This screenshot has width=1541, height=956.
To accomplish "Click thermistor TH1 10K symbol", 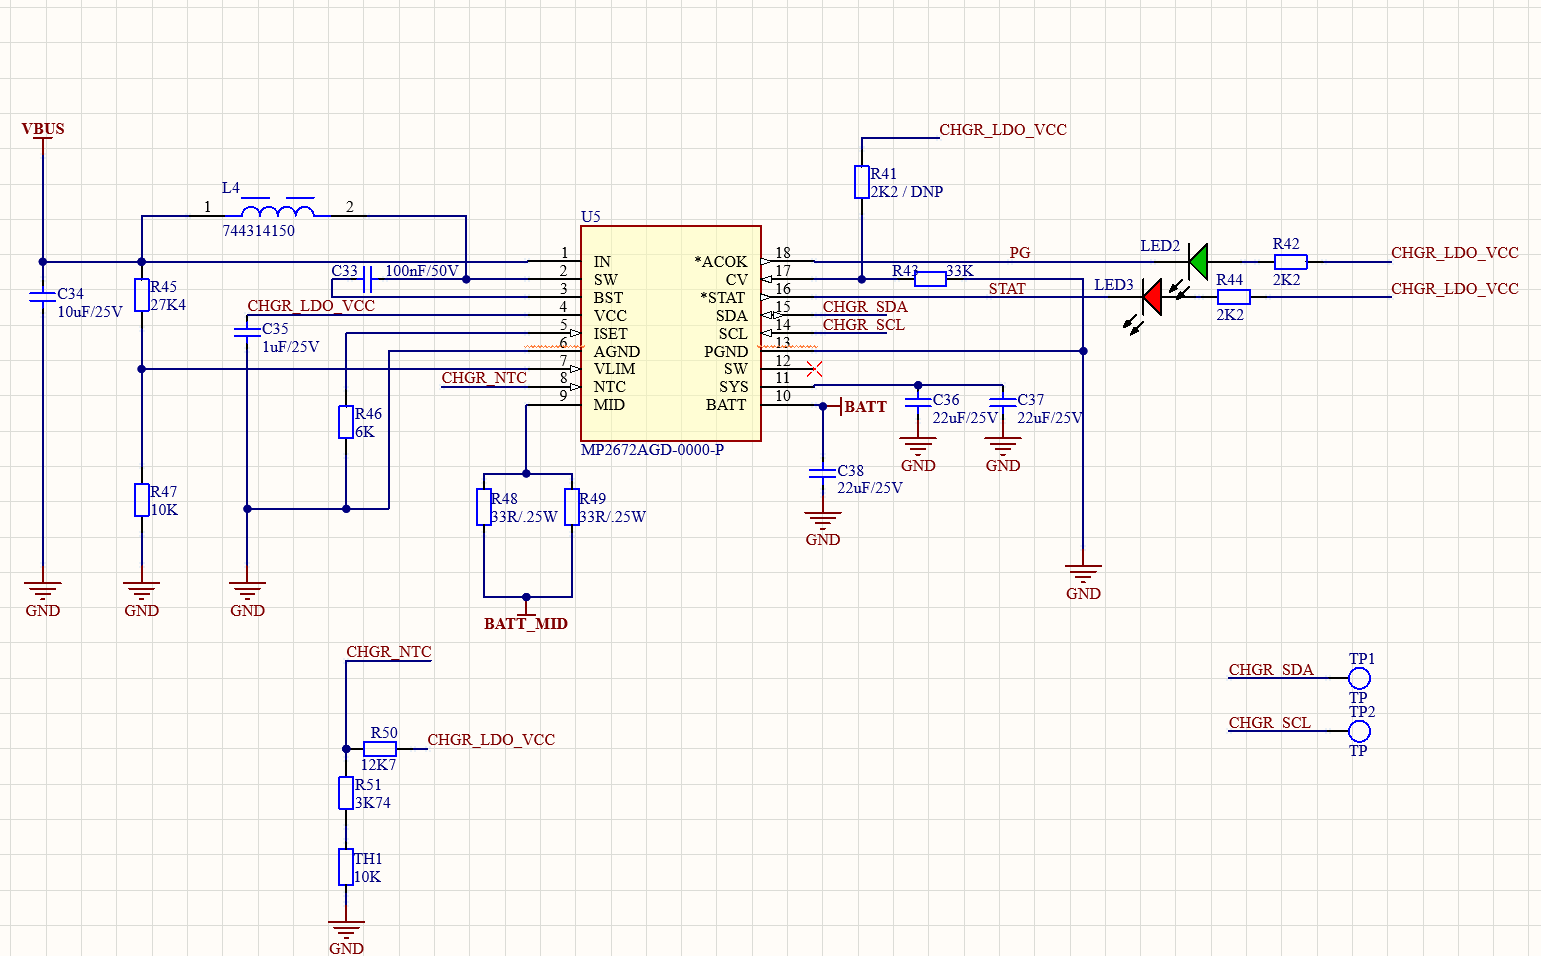I will coord(344,866).
